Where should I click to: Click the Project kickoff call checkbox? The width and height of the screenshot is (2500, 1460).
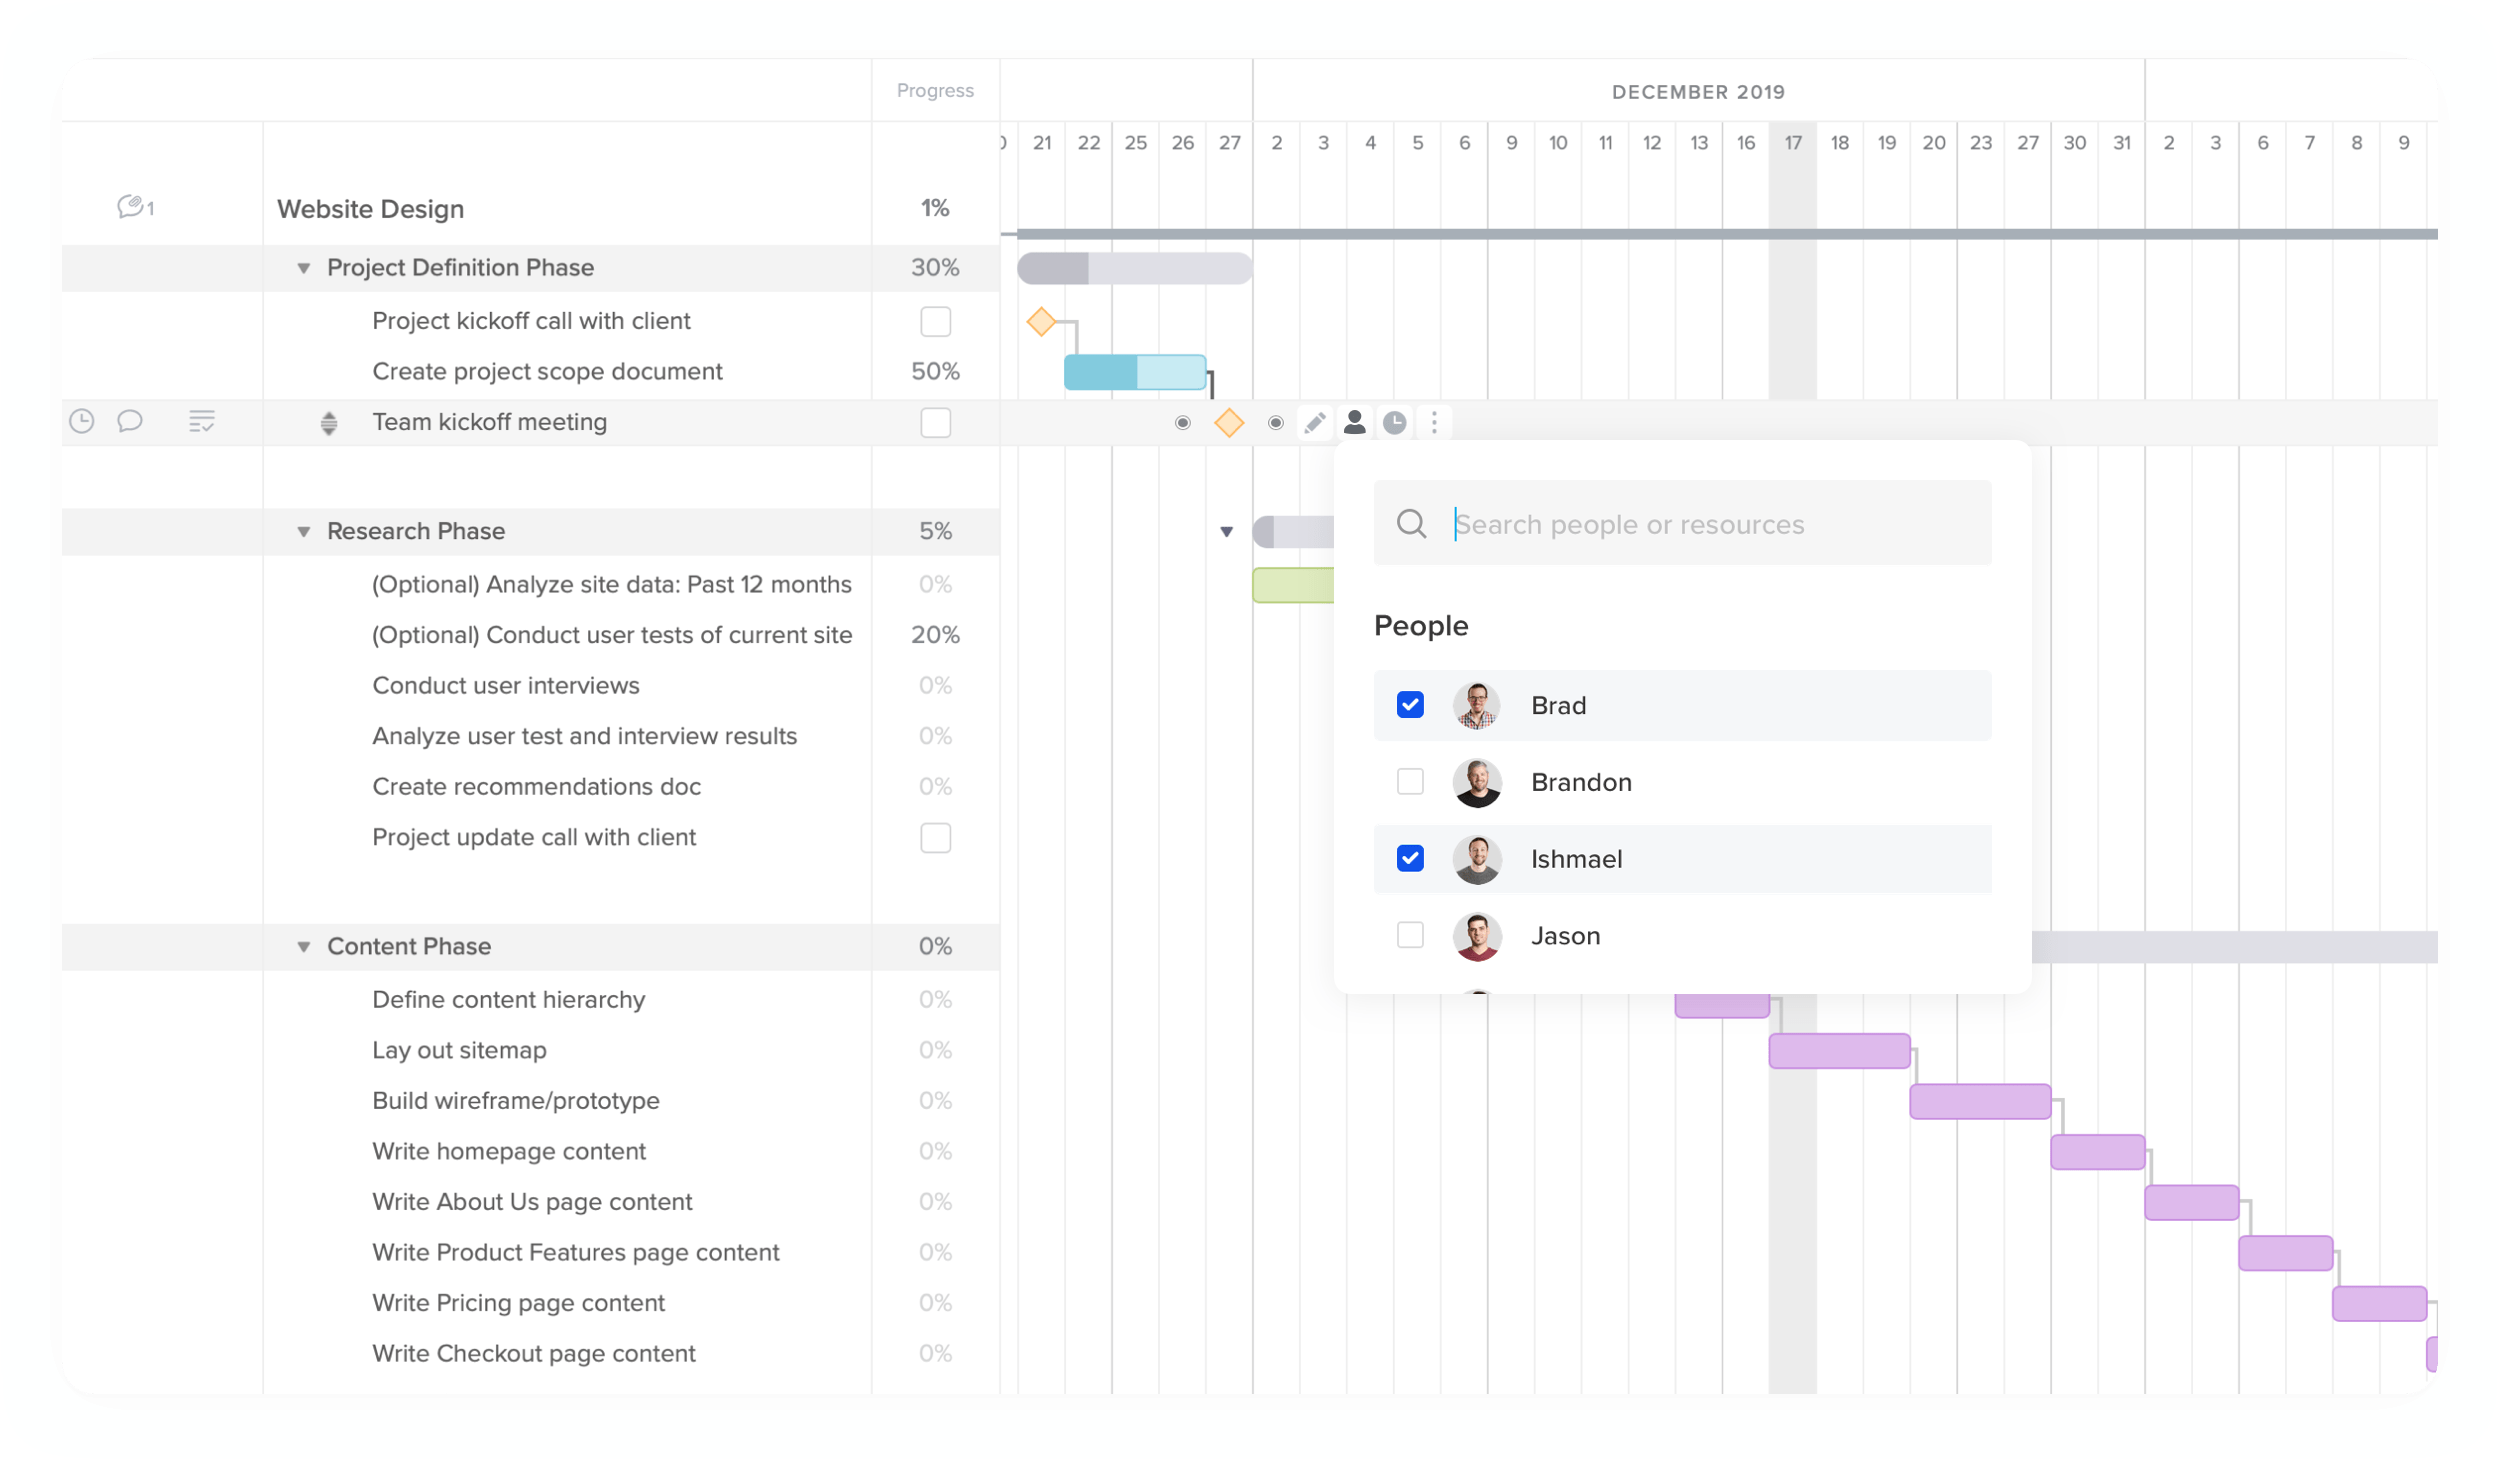coord(935,320)
